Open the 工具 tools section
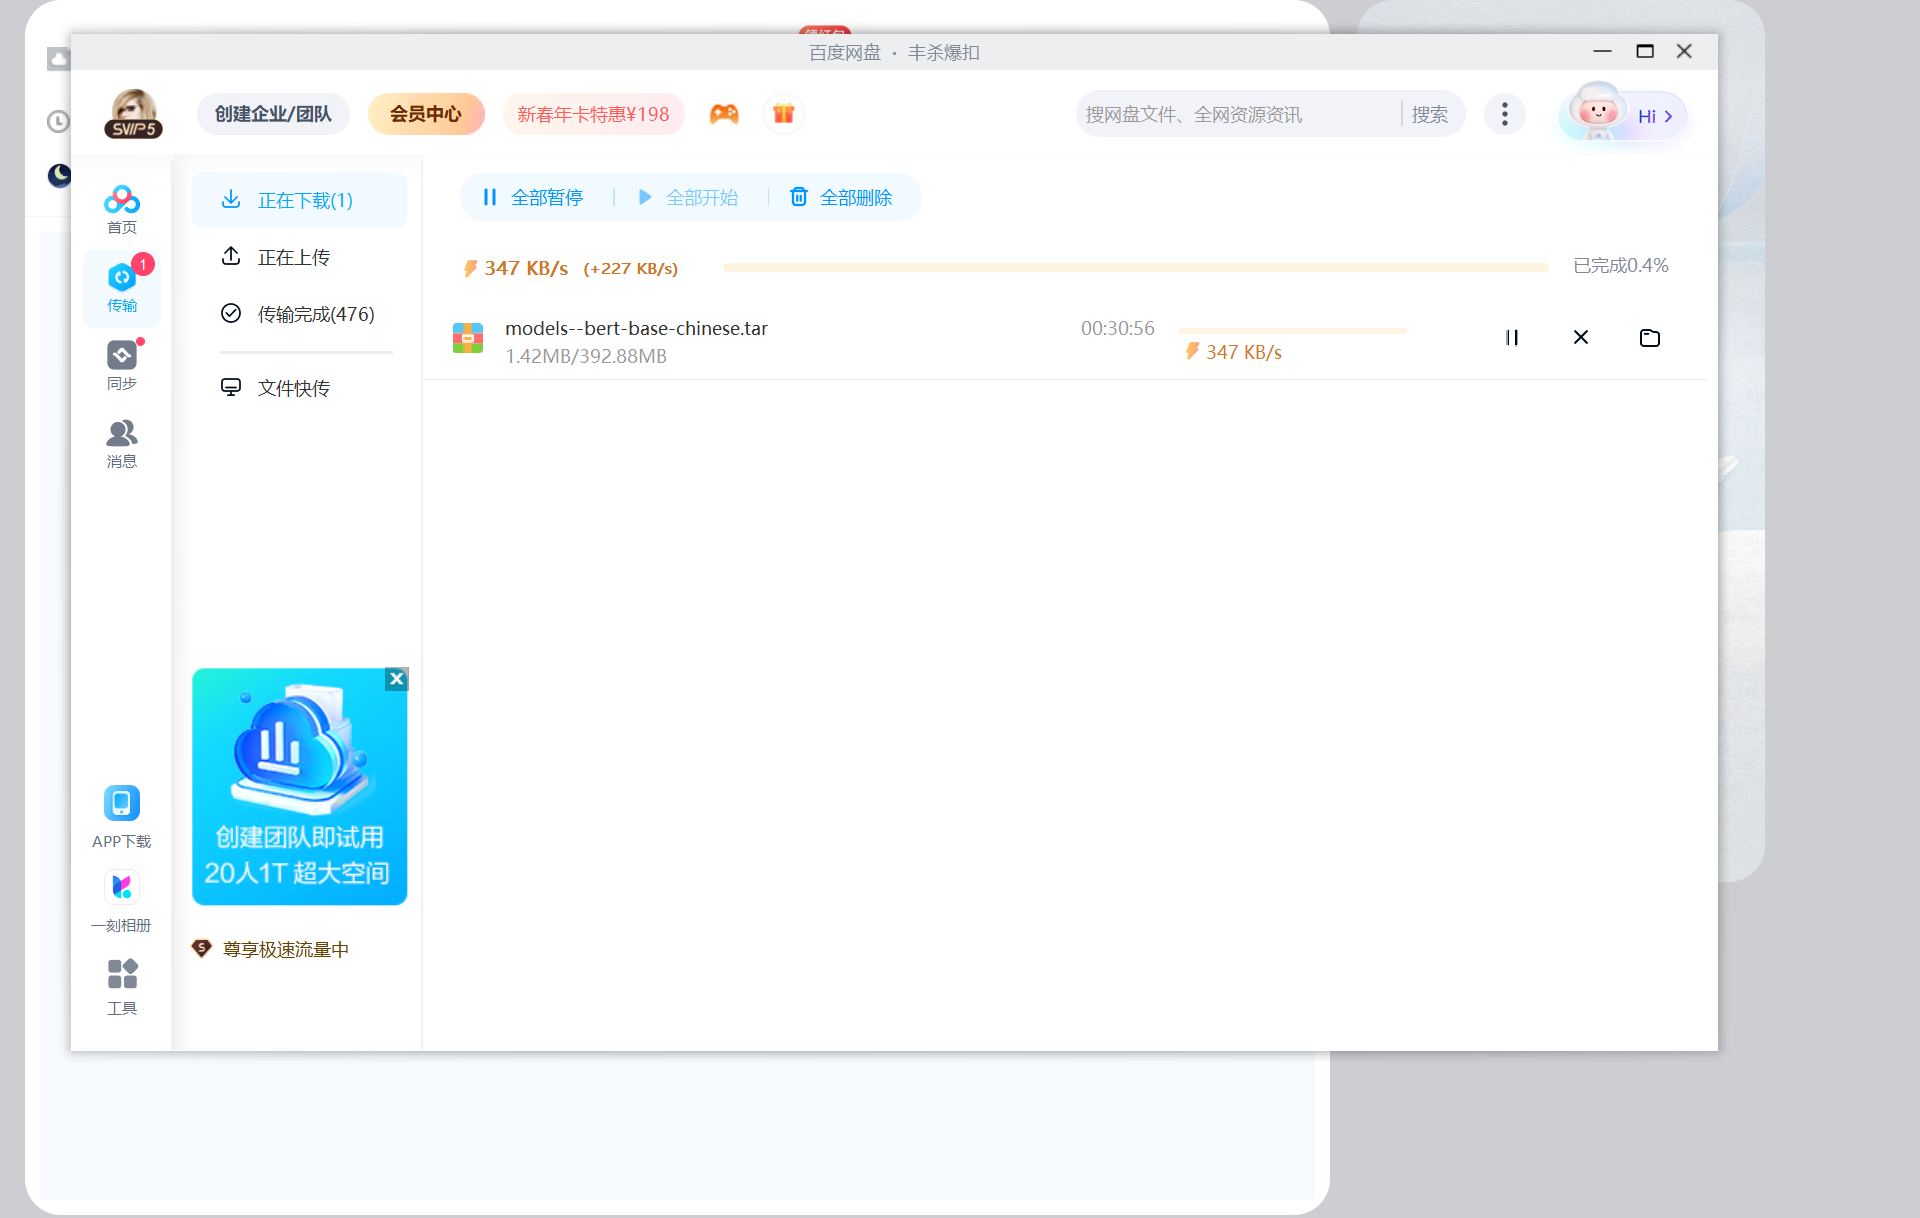This screenshot has width=1920, height=1218. pyautogui.click(x=121, y=985)
